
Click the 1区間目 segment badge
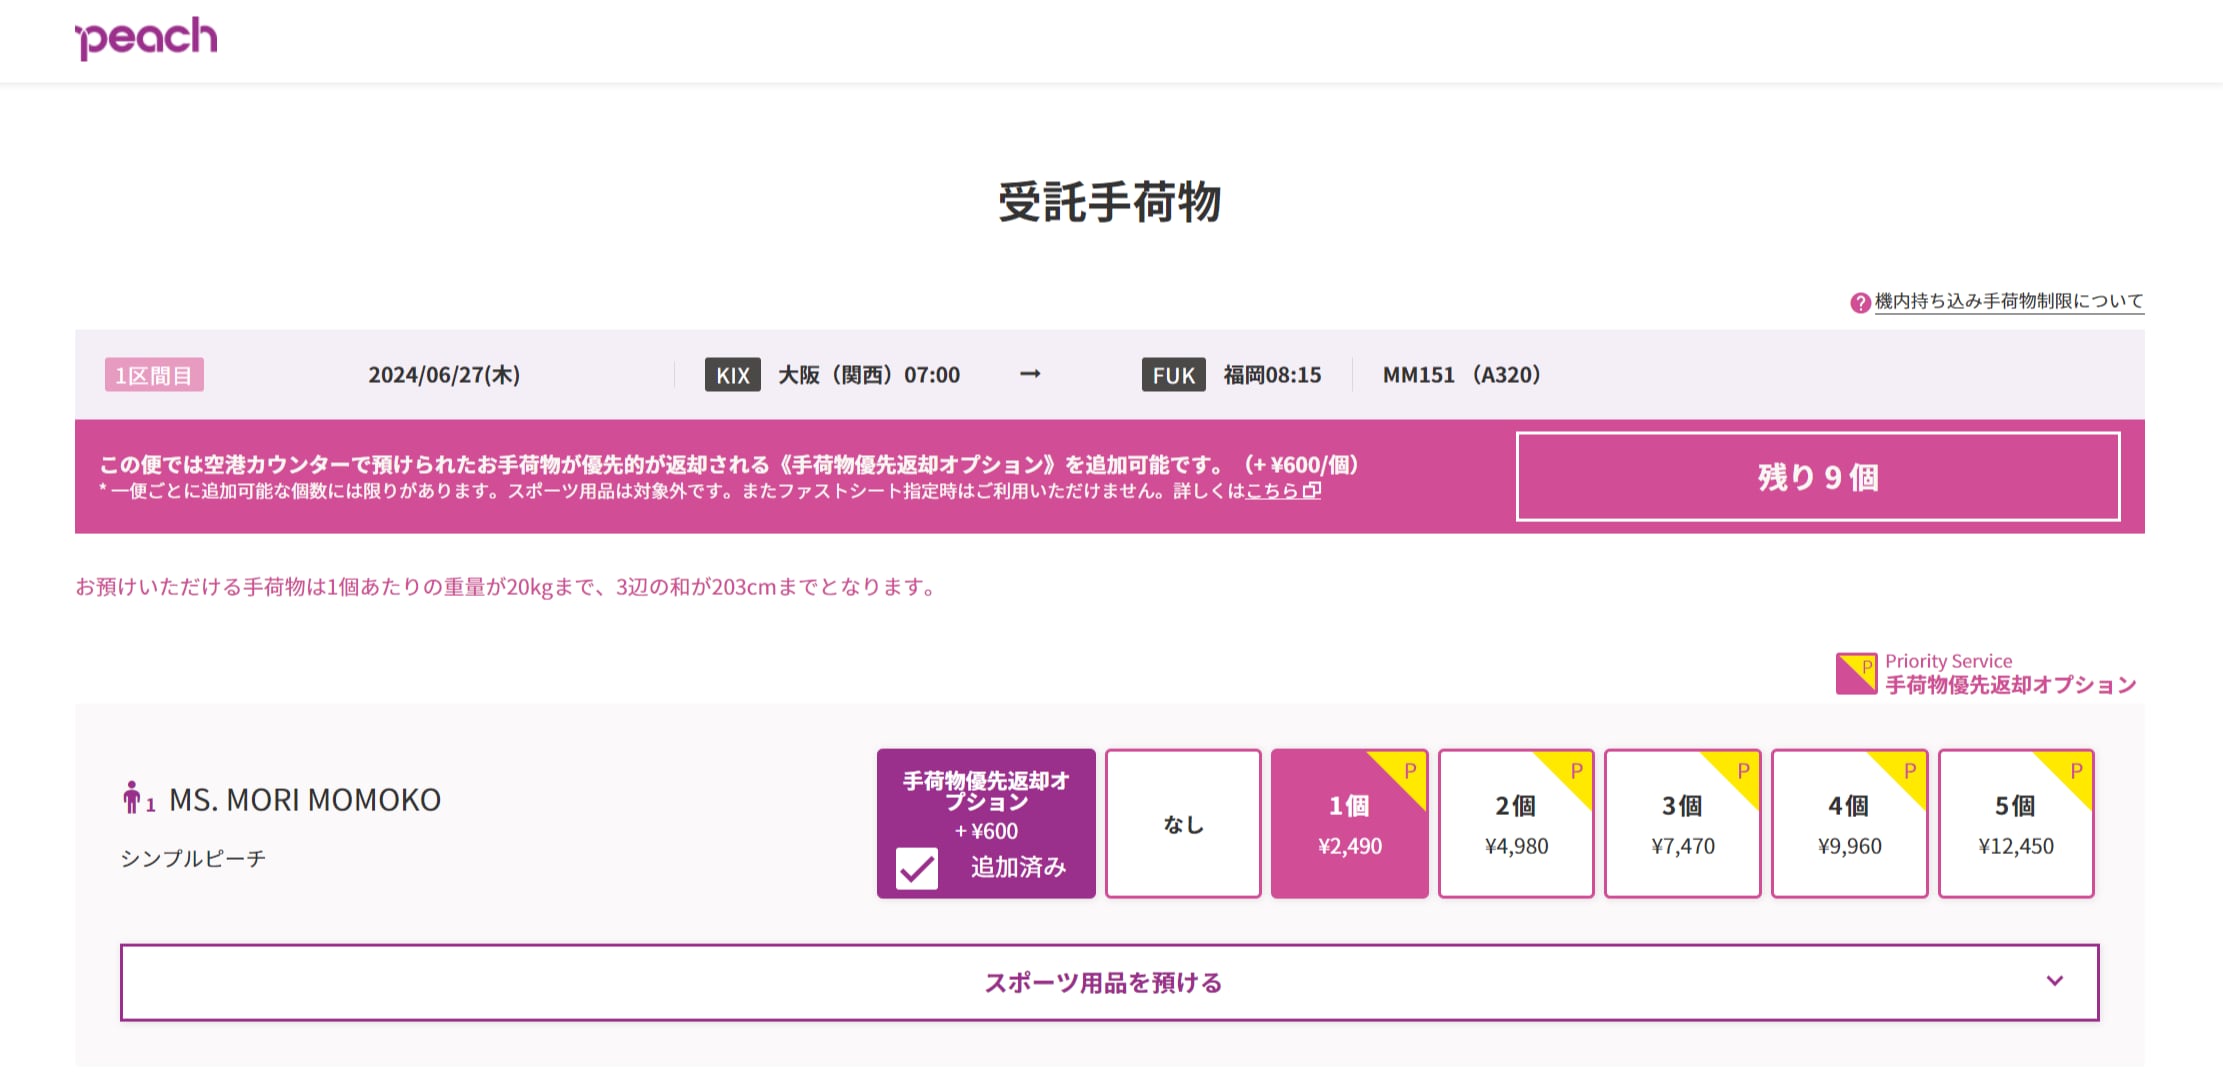(x=154, y=375)
